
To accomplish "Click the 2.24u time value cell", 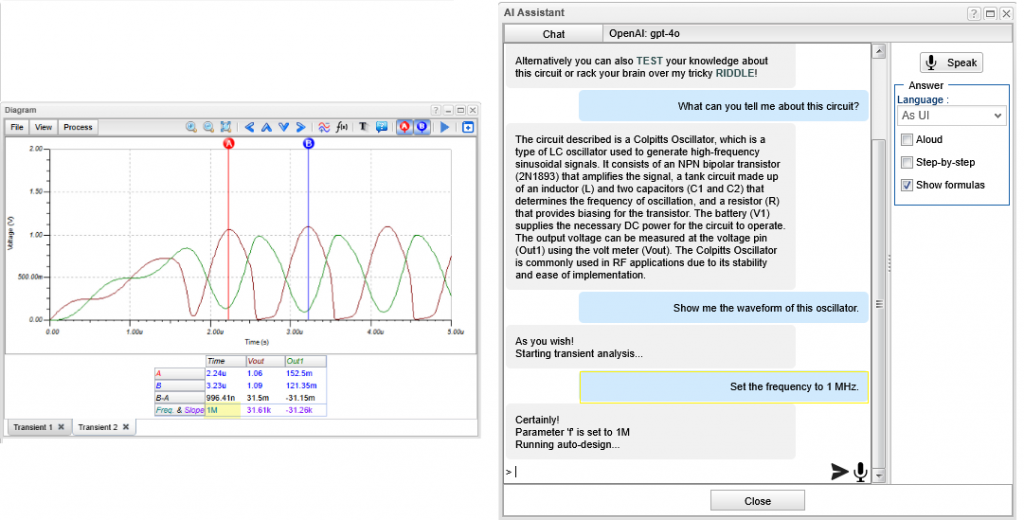I will (x=225, y=373).
